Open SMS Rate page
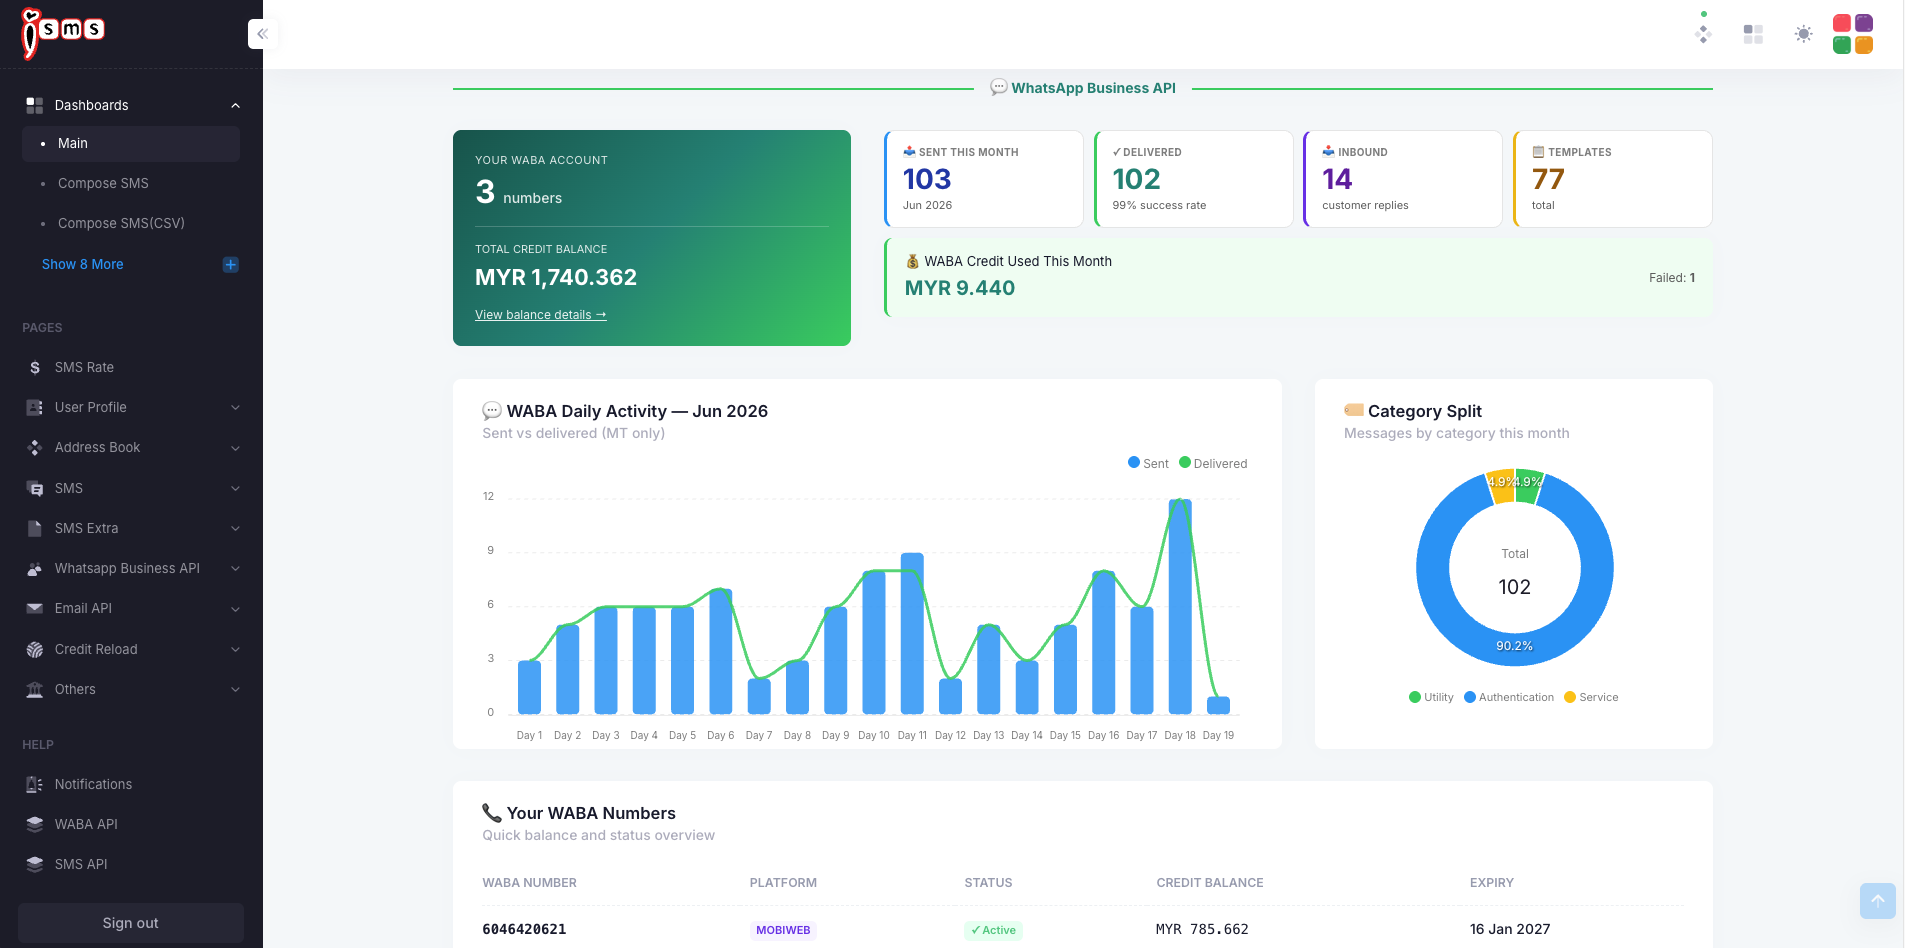Viewport: 1905px width, 948px height. pyautogui.click(x=131, y=368)
